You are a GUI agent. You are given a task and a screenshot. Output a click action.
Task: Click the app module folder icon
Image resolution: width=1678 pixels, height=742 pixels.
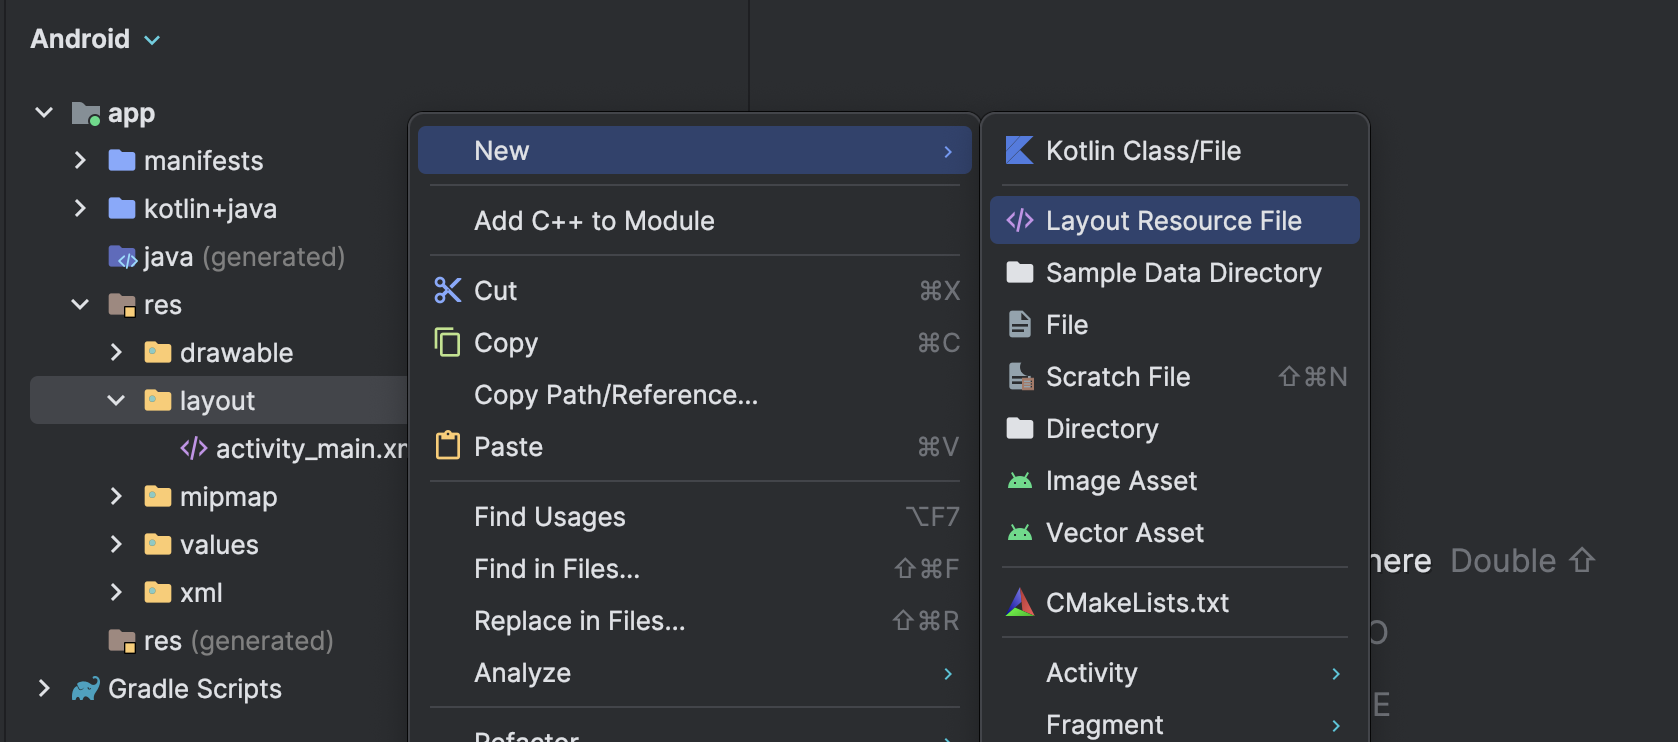click(86, 114)
